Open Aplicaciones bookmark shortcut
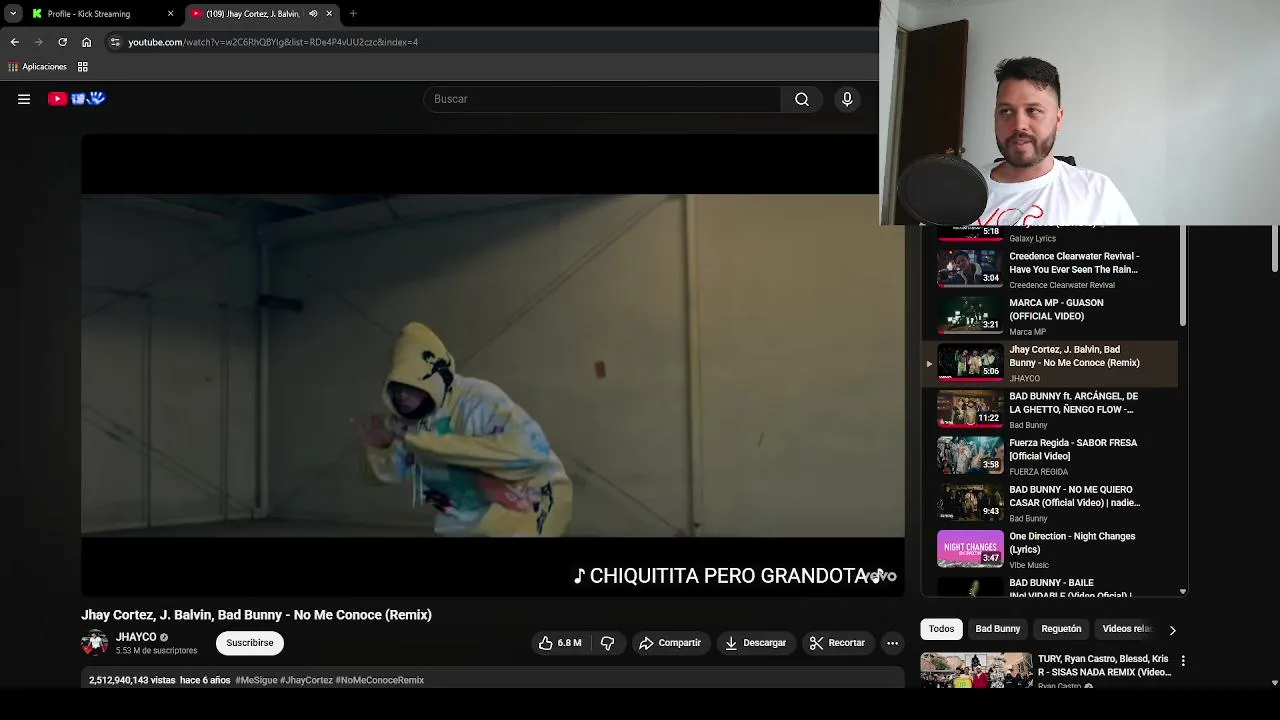This screenshot has width=1280, height=720. [37, 67]
